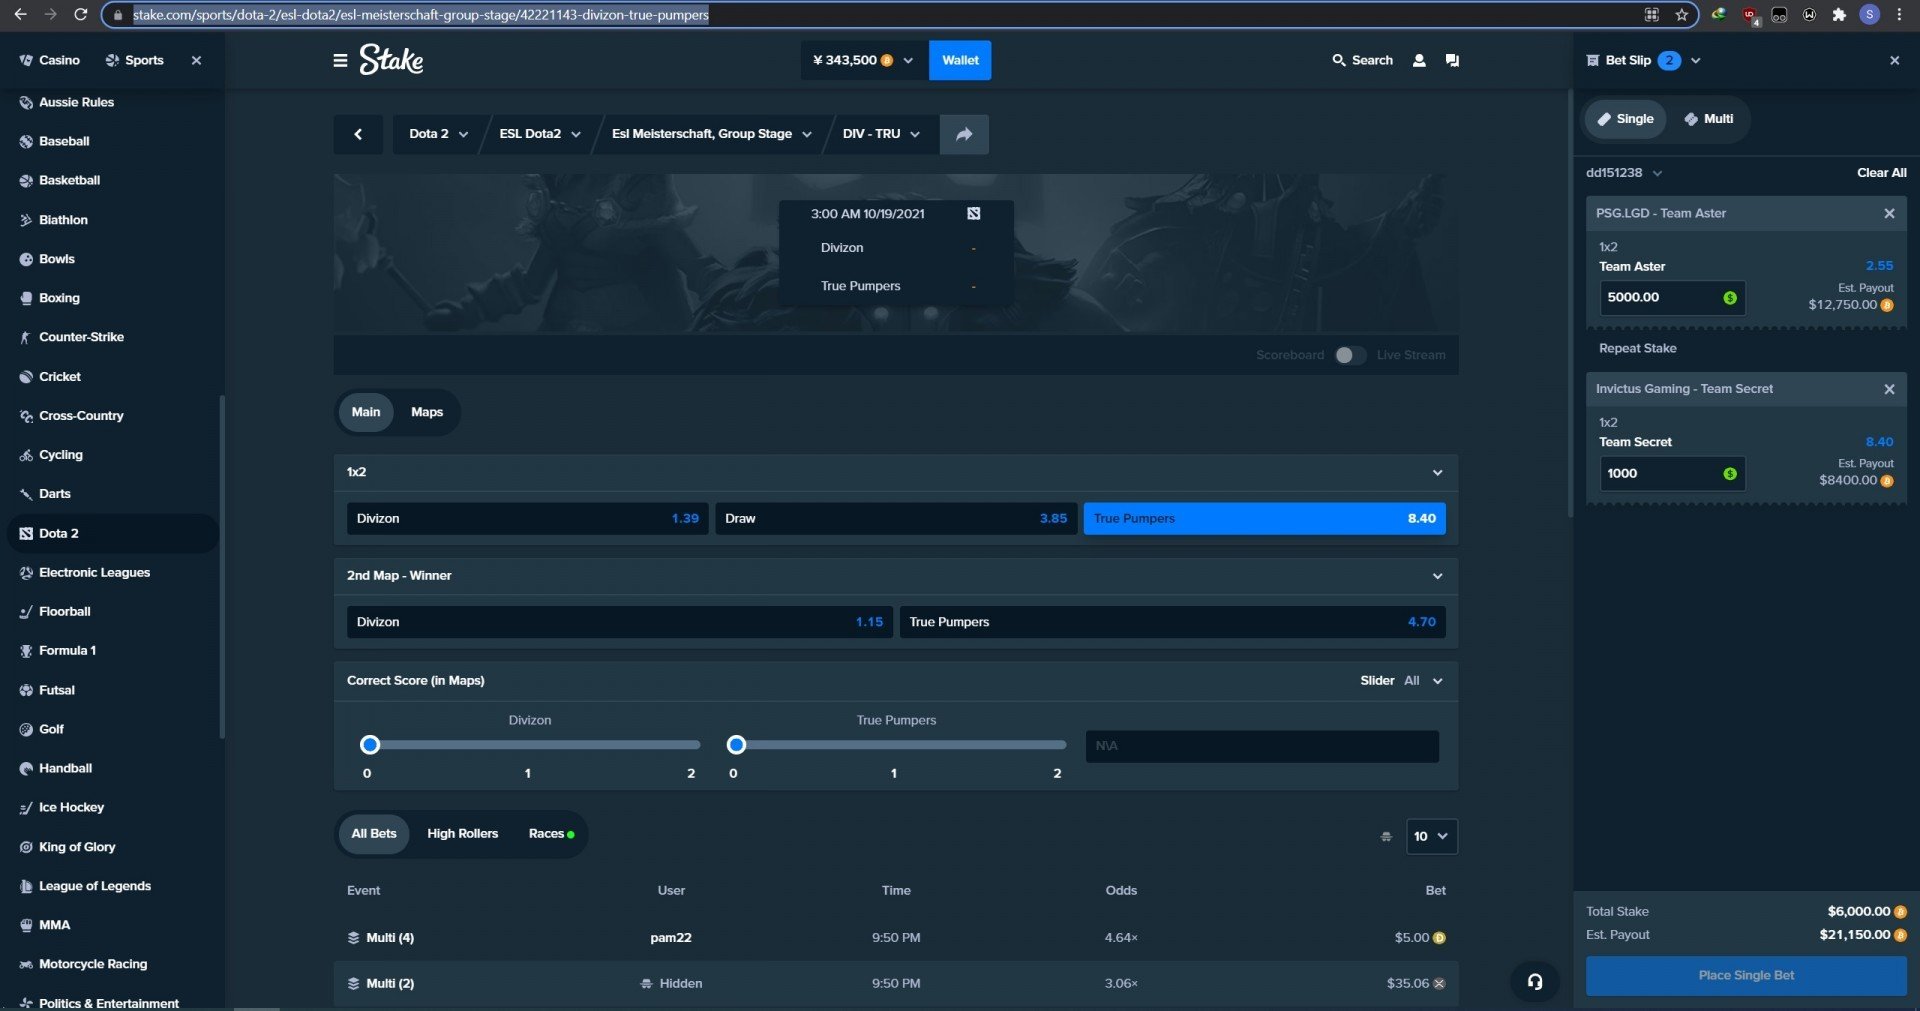Screen dimensions: 1920x1011
Task: Select True Pumpers 8.40 in 1x2
Action: [x=1264, y=519]
